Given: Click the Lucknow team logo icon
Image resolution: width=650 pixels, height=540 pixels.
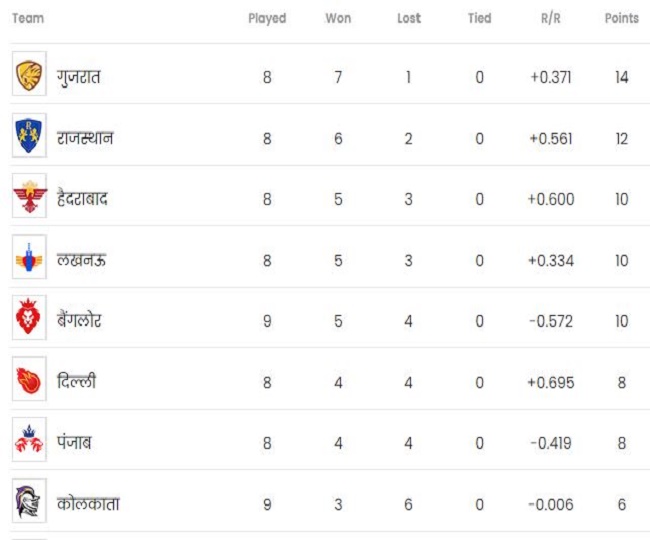Looking at the screenshot, I should [29, 259].
